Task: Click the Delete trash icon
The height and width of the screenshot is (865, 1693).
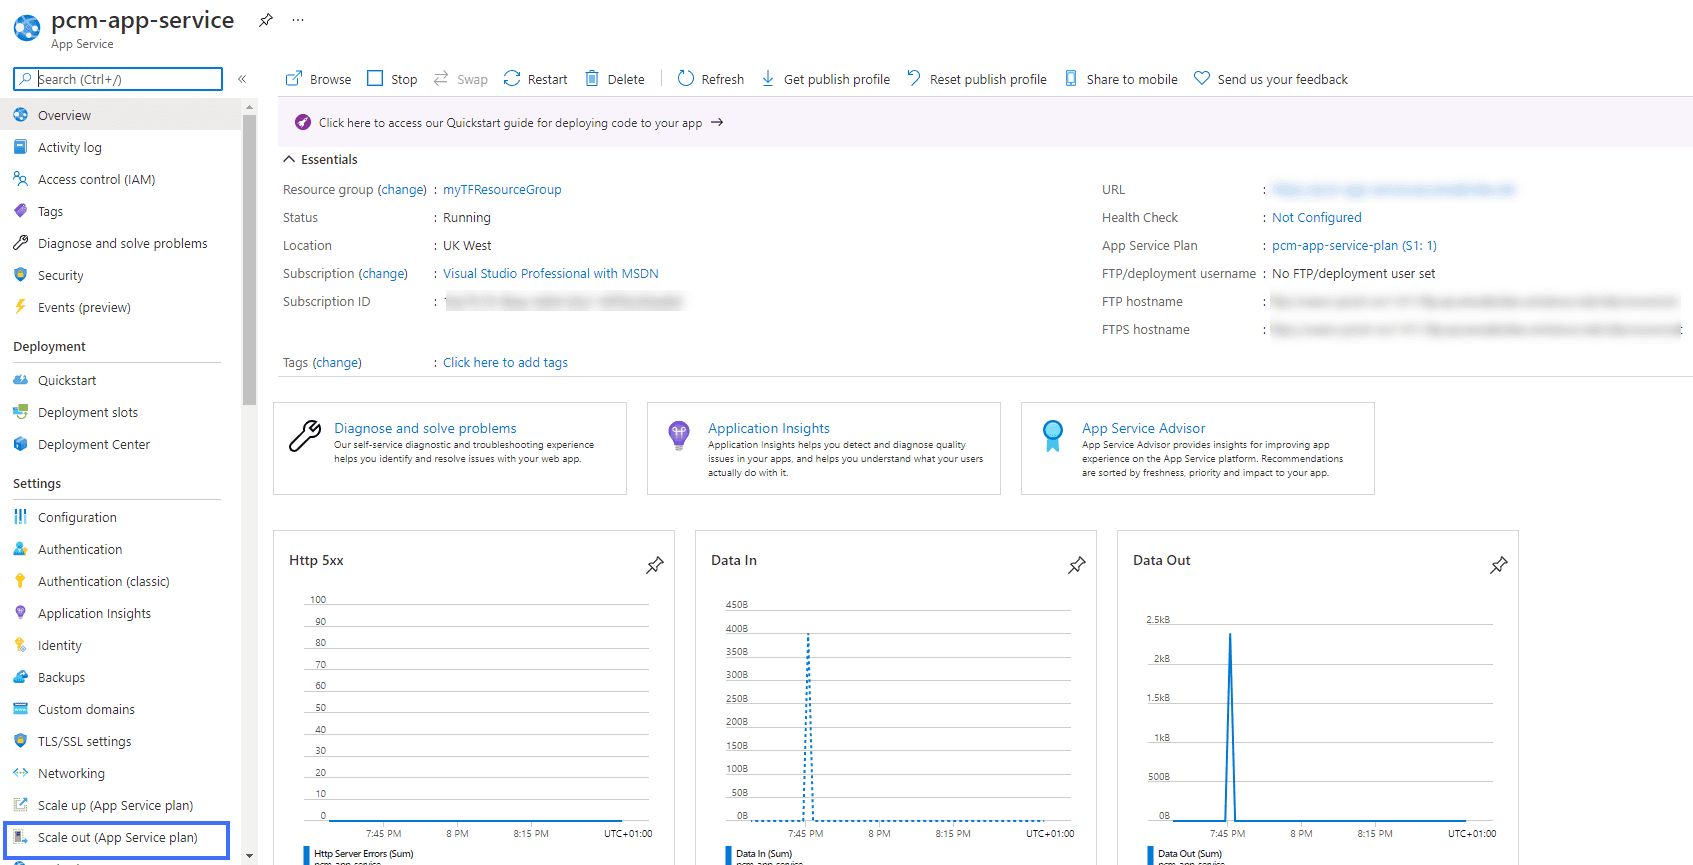Action: pos(592,78)
